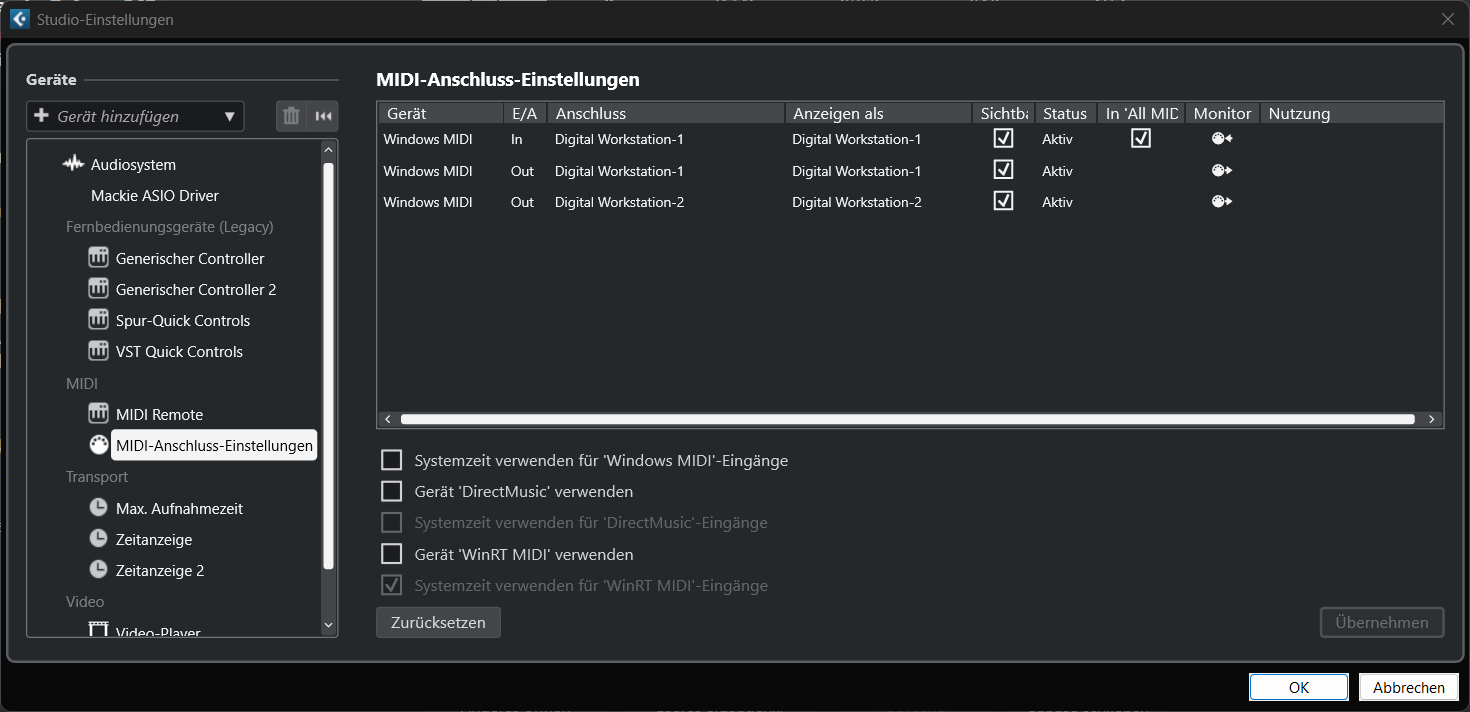Confirm settings with the OK button
The image size is (1470, 712).
(1298, 687)
